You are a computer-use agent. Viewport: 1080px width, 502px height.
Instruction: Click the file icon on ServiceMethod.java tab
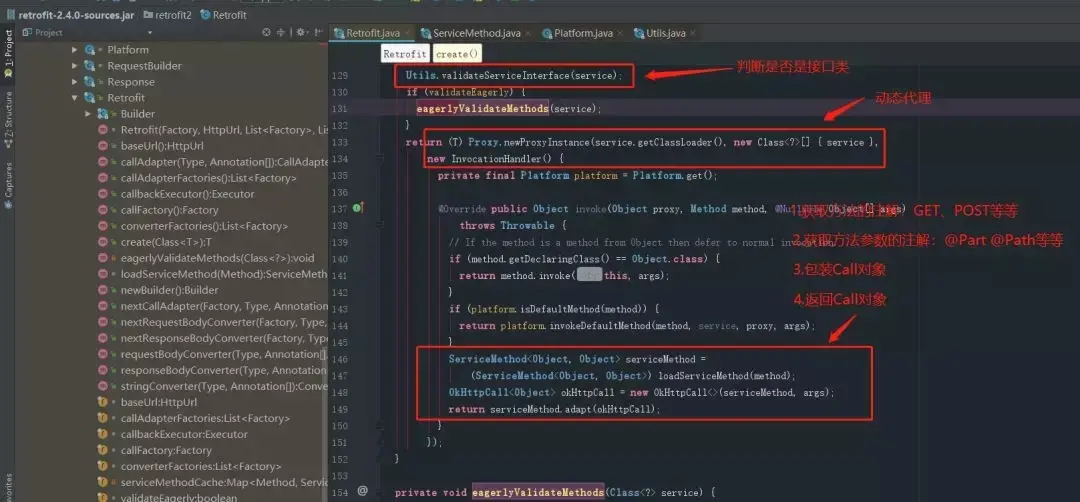point(427,32)
